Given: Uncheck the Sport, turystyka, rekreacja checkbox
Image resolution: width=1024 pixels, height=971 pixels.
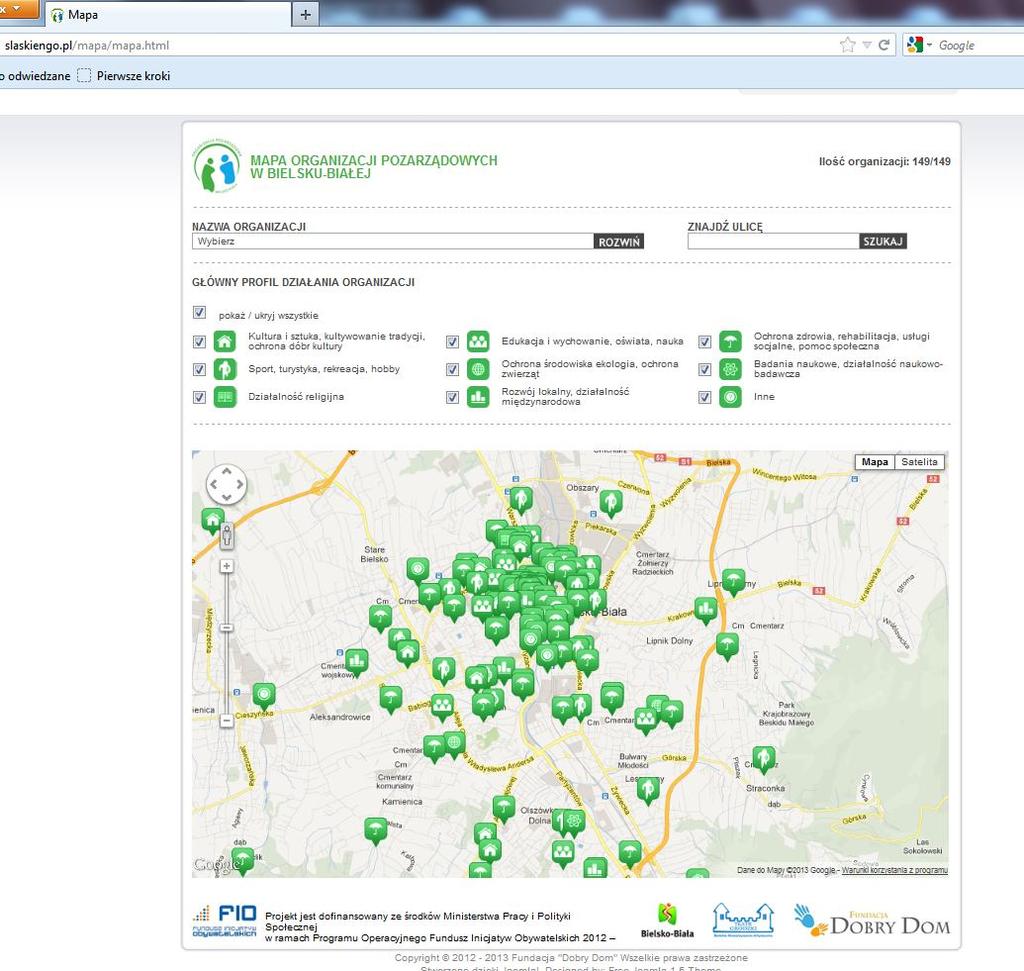Looking at the screenshot, I should pos(199,370).
